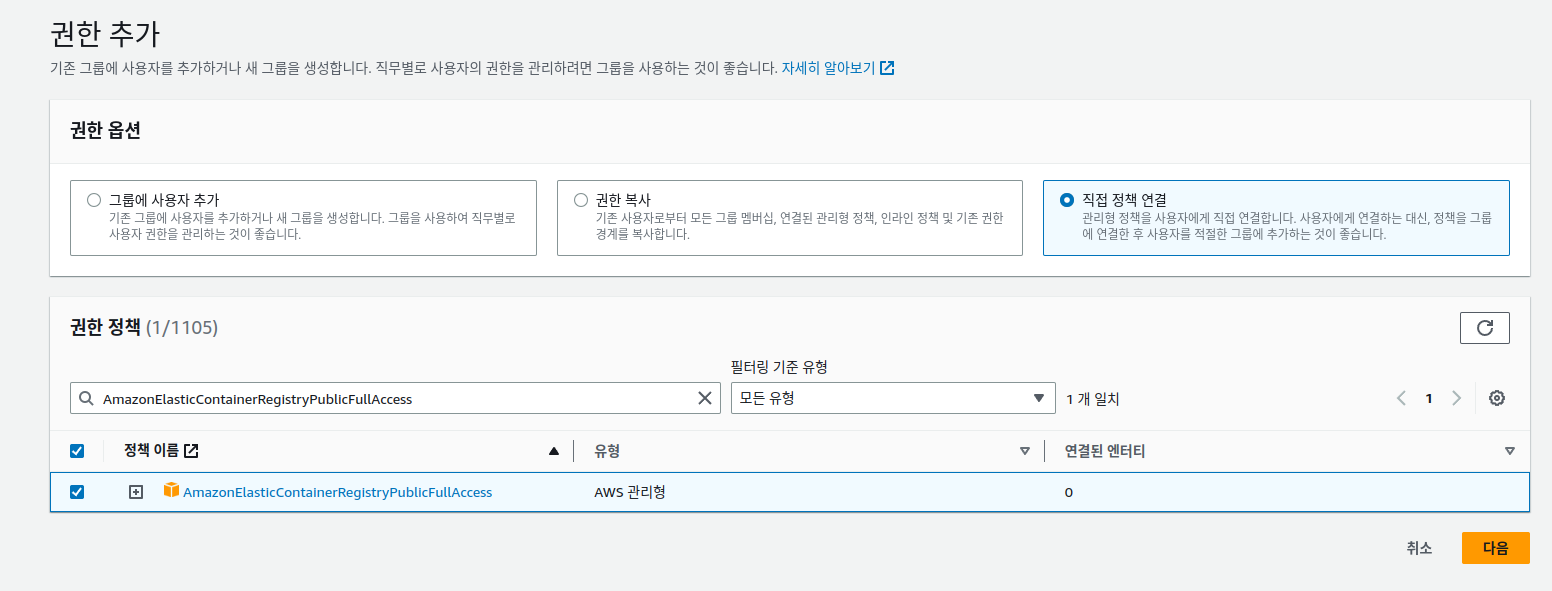The image size is (1552, 591).
Task: Click the 유형 column header text
Action: 607,451
